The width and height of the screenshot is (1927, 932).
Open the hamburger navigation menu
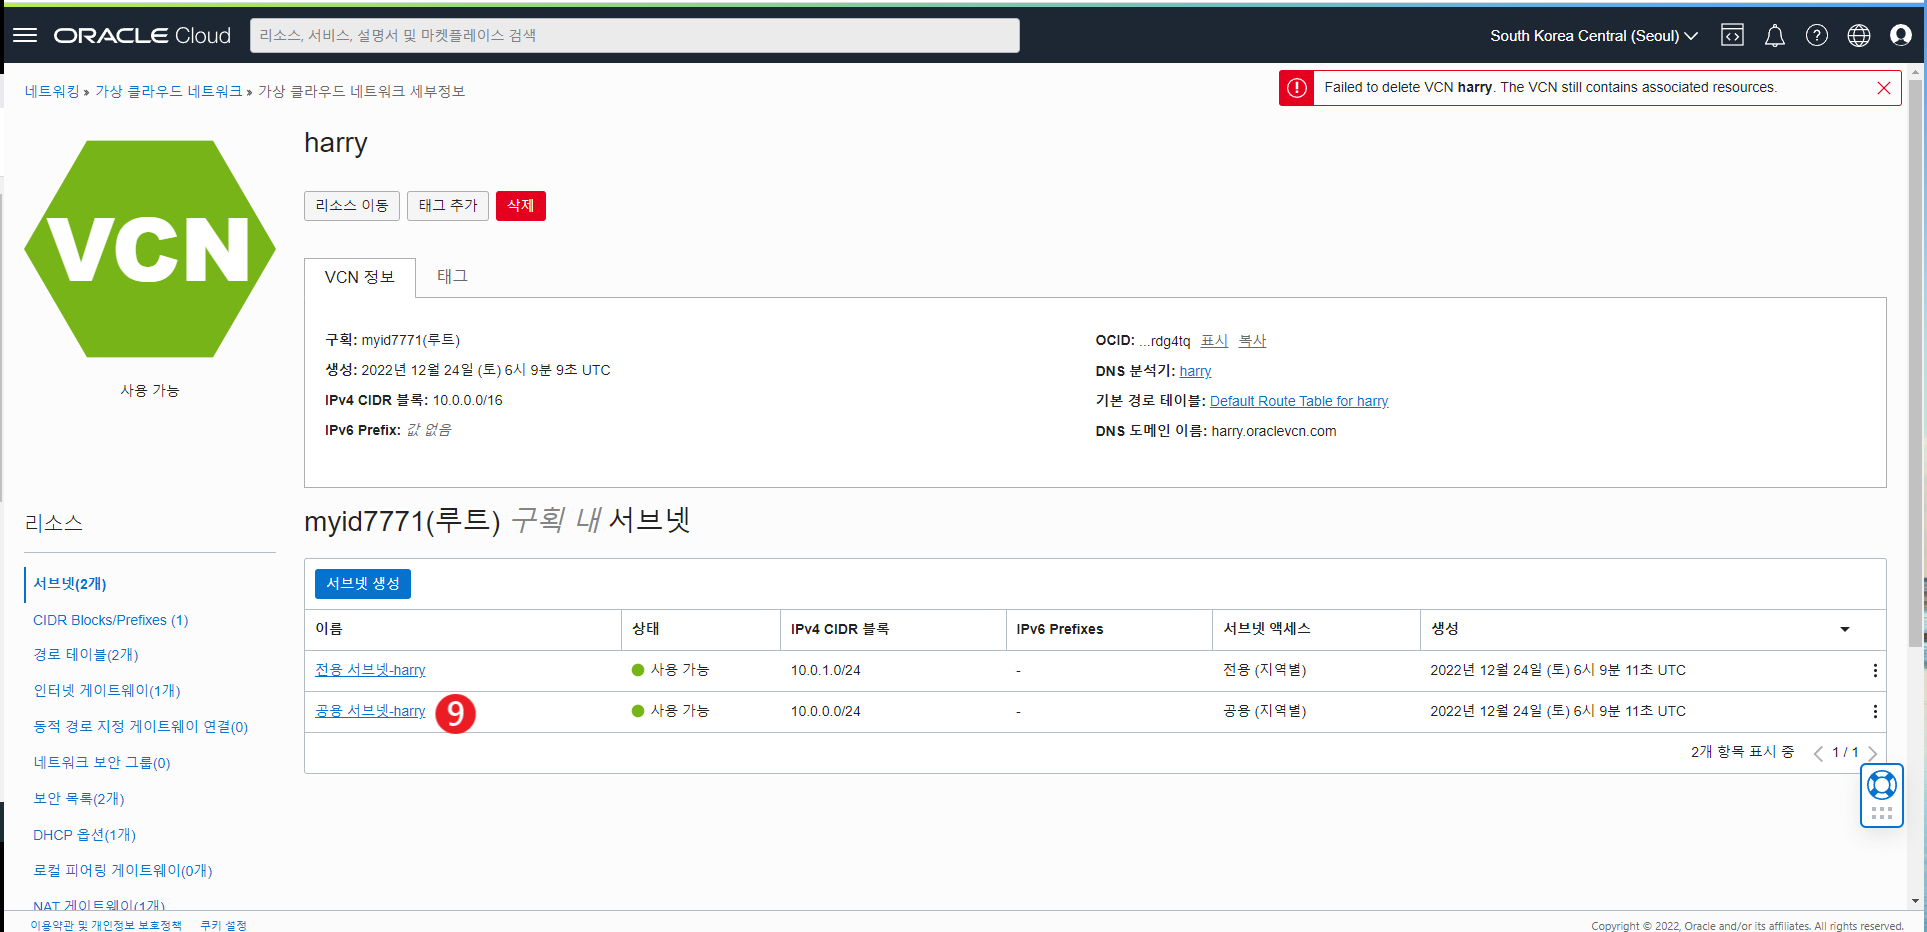(25, 35)
